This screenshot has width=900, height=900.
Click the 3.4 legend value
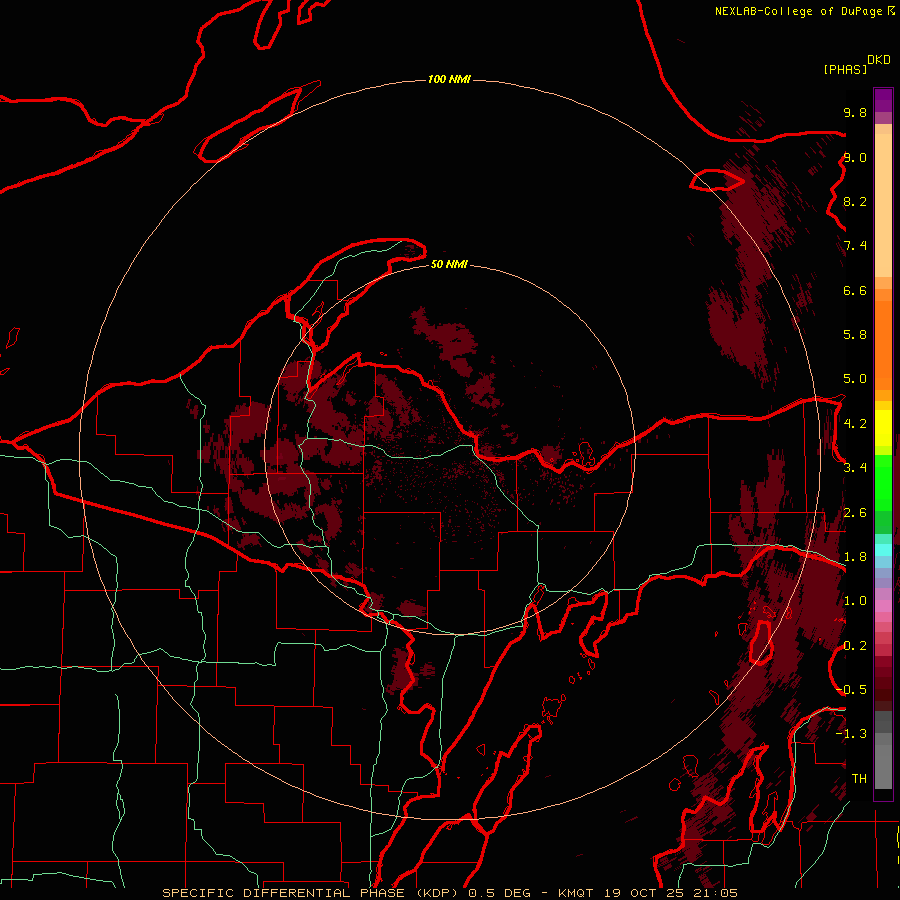click(855, 468)
